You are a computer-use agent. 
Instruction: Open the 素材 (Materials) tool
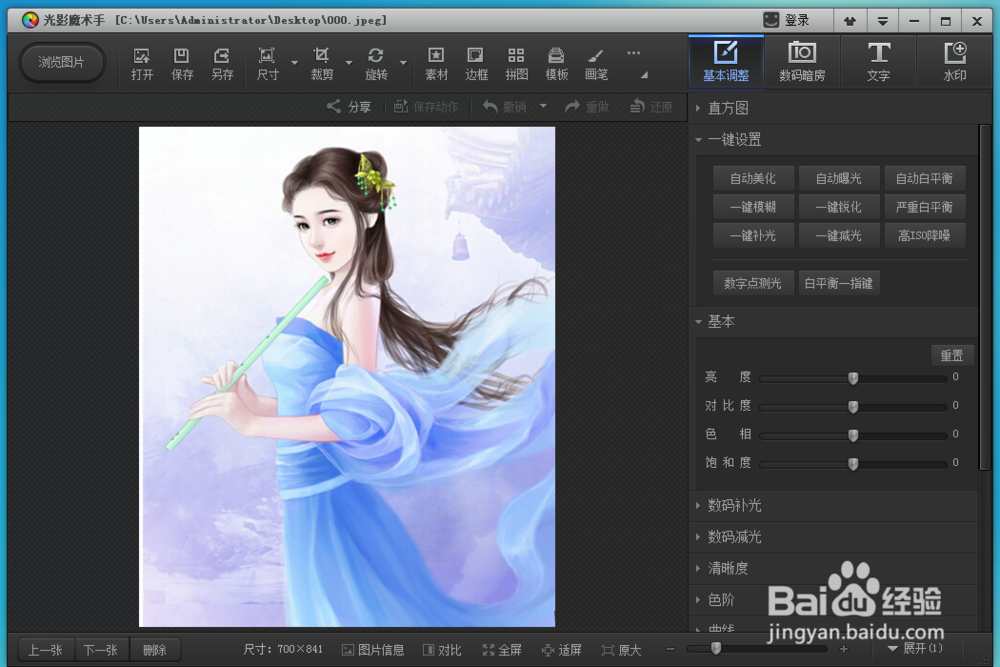pos(436,64)
